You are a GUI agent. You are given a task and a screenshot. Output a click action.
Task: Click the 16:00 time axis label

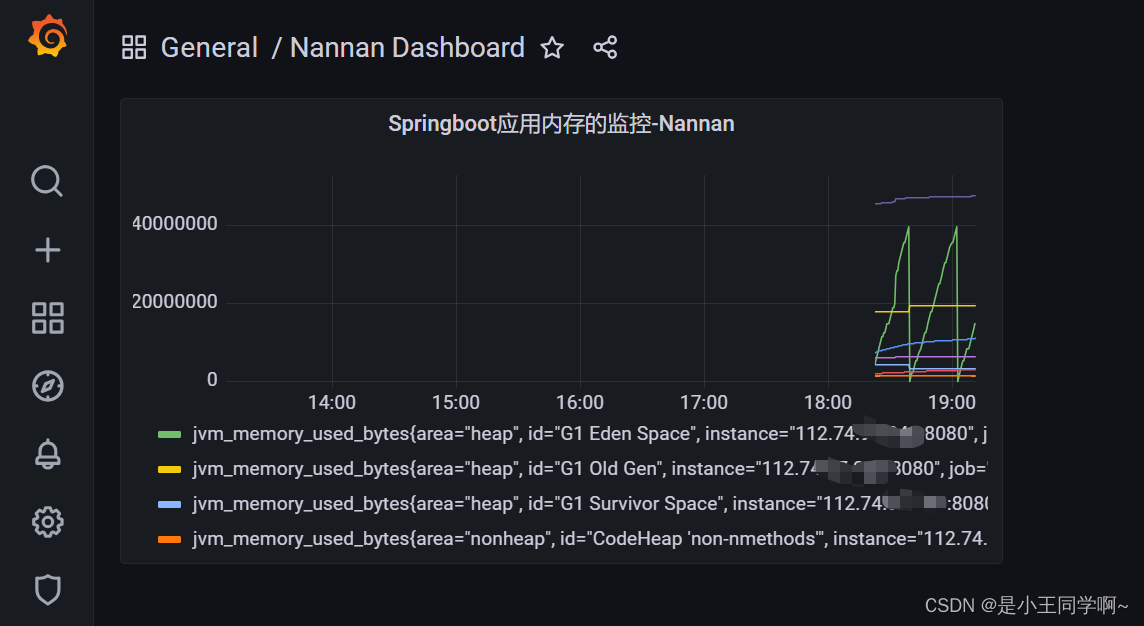pos(580,403)
